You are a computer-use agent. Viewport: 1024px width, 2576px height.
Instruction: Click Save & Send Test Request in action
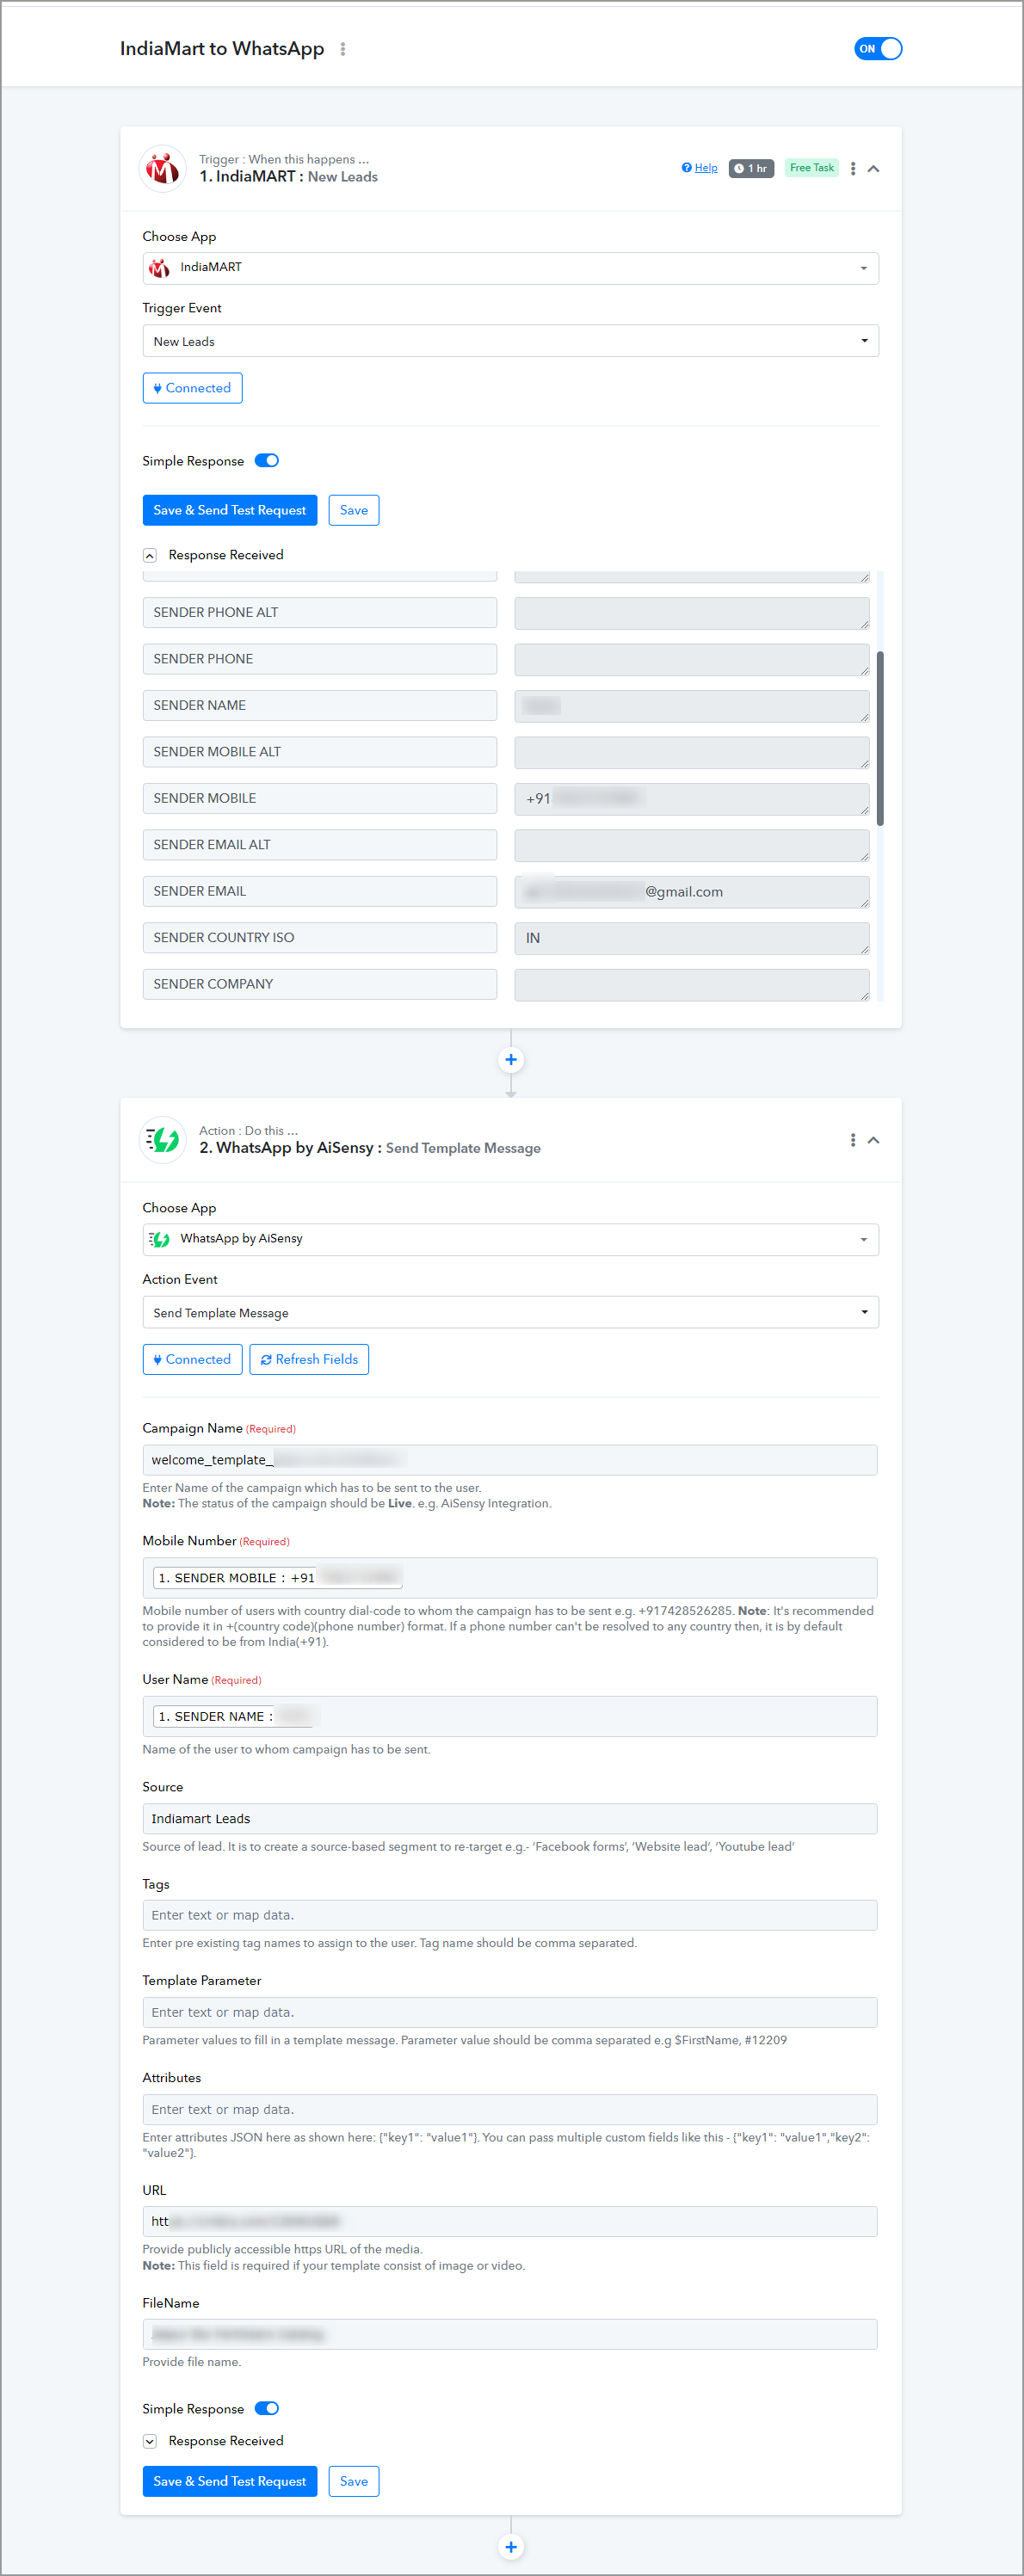click(x=229, y=2481)
